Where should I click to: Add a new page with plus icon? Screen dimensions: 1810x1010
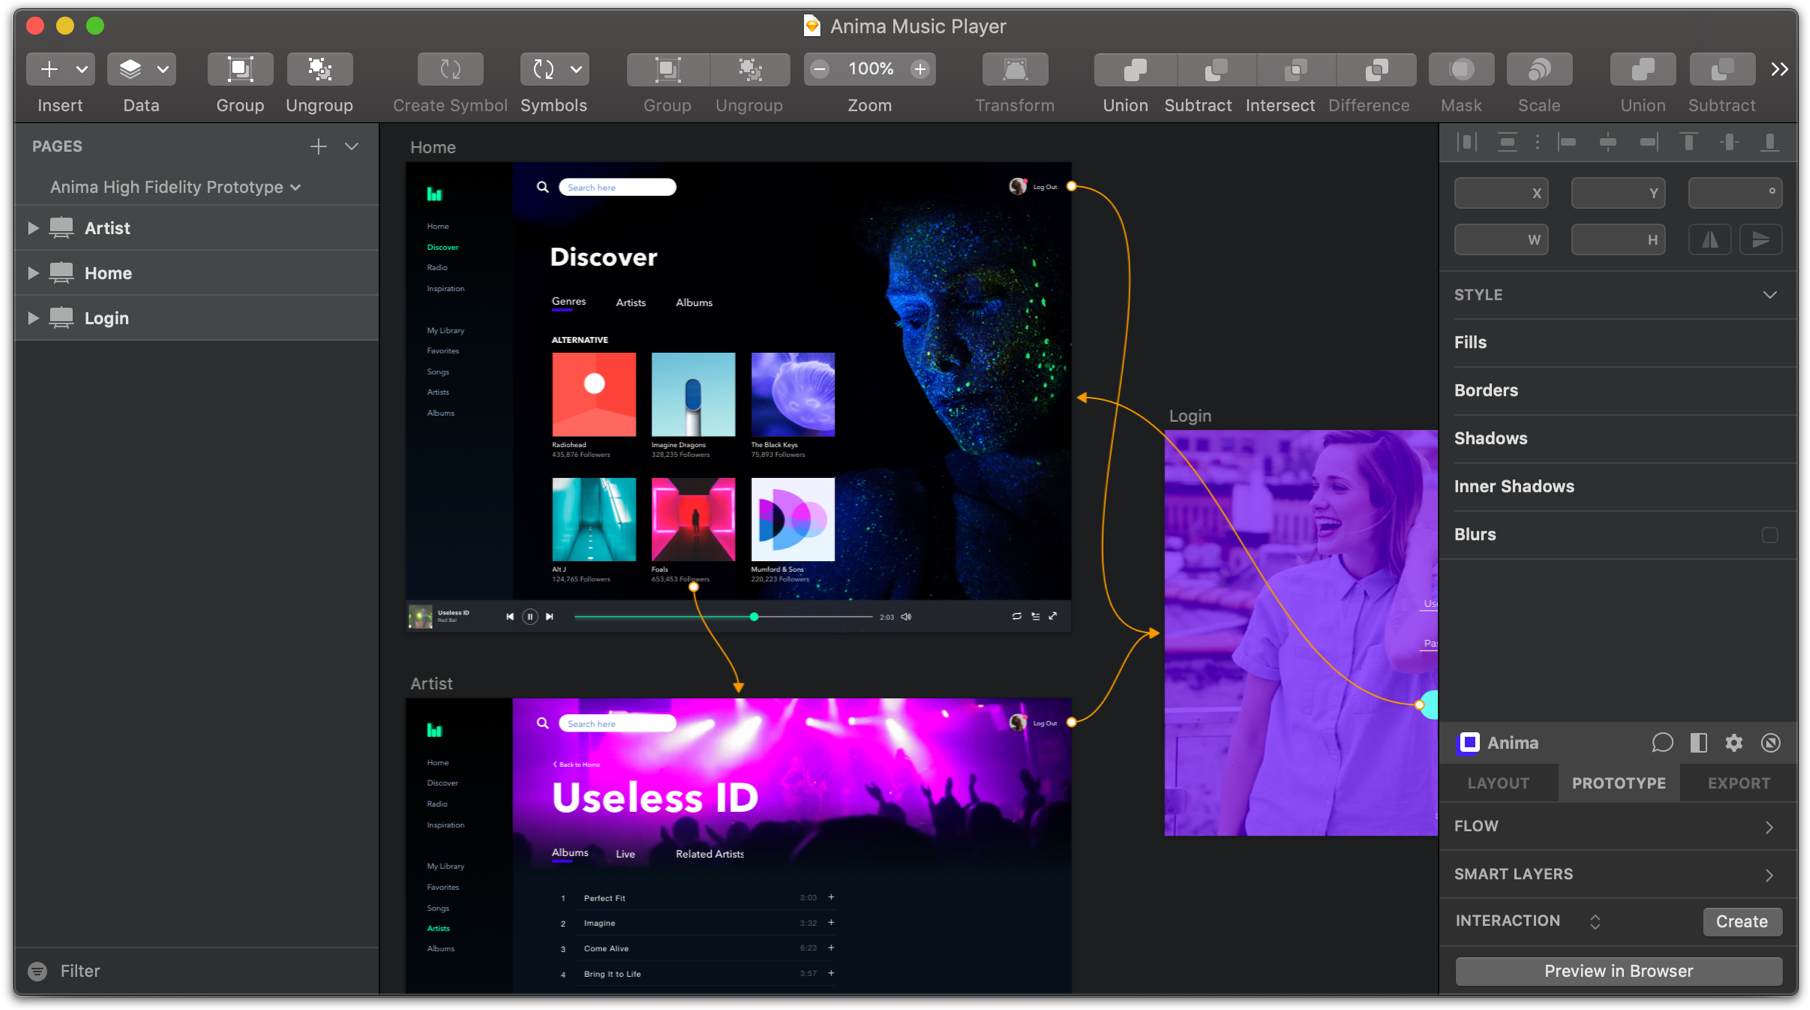click(x=318, y=146)
